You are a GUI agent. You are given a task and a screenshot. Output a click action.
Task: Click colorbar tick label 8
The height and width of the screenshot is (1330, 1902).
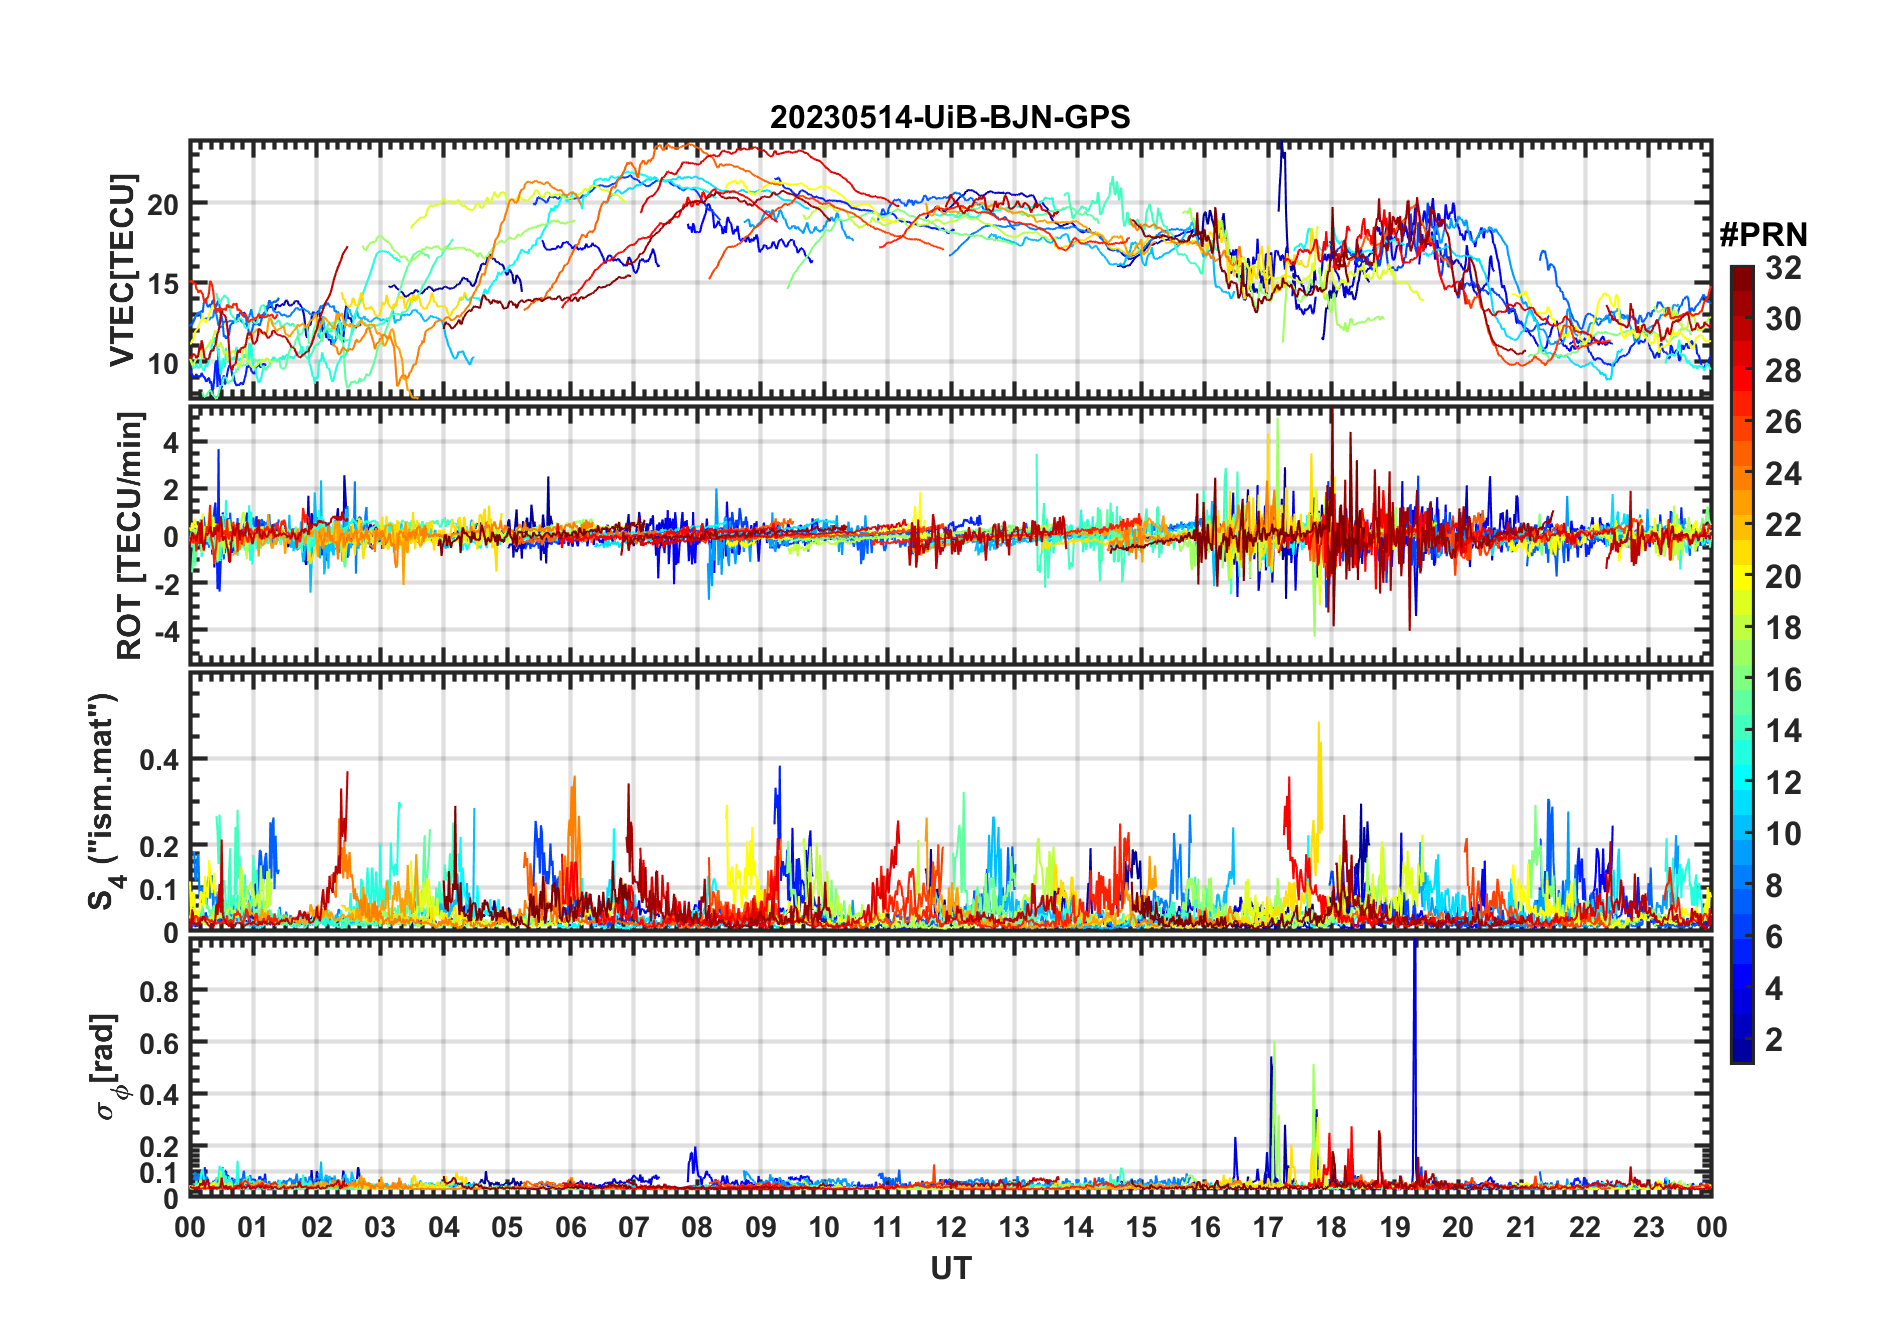(1774, 886)
